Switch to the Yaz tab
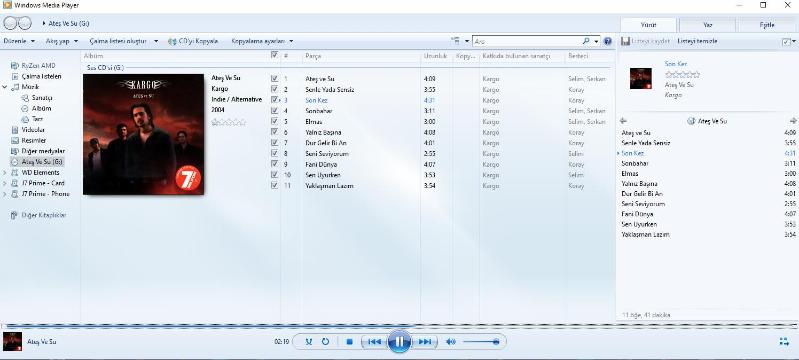 [707, 25]
